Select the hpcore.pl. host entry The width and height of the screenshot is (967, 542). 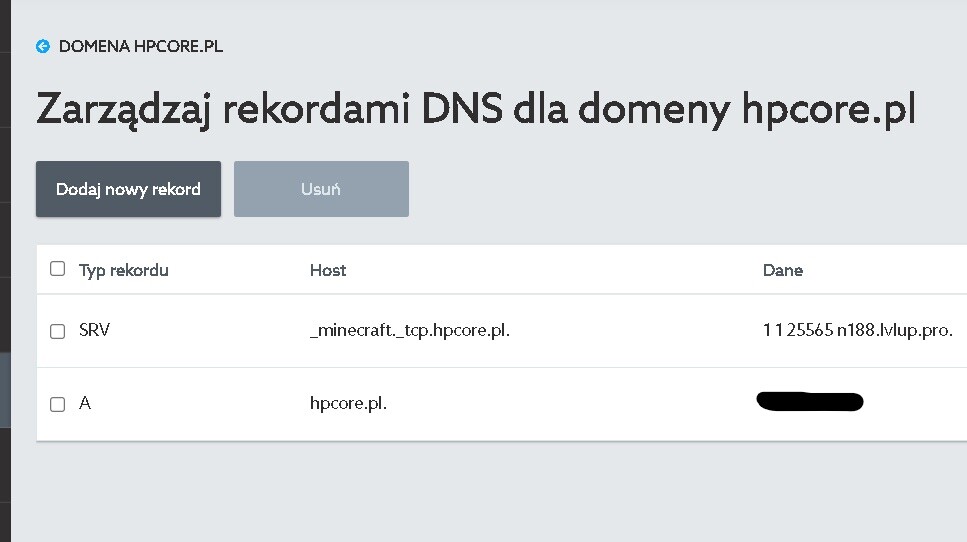click(x=348, y=403)
